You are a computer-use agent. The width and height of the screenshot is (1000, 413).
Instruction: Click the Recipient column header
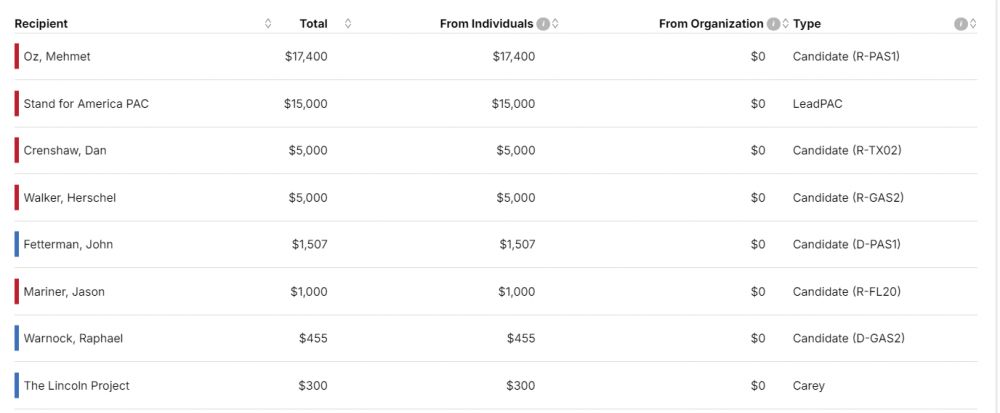click(x=41, y=24)
